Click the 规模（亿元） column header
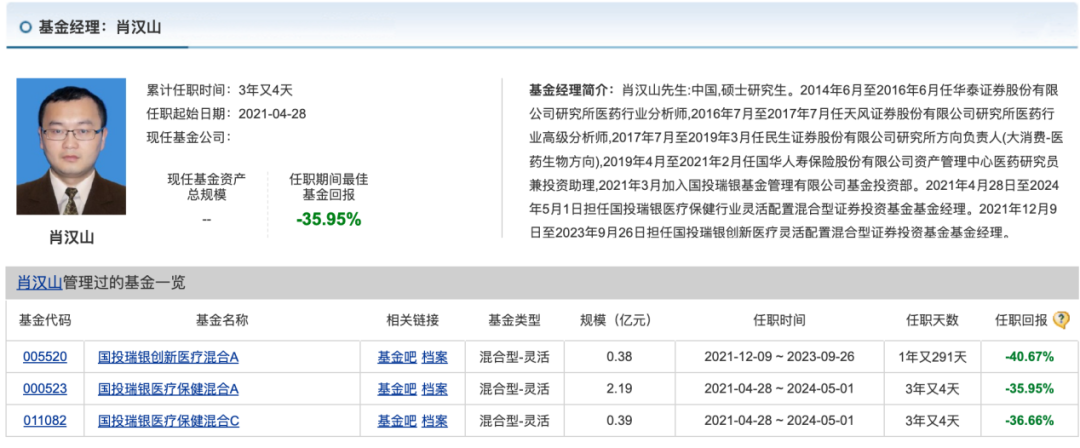The width and height of the screenshot is (1080, 448). [x=616, y=320]
